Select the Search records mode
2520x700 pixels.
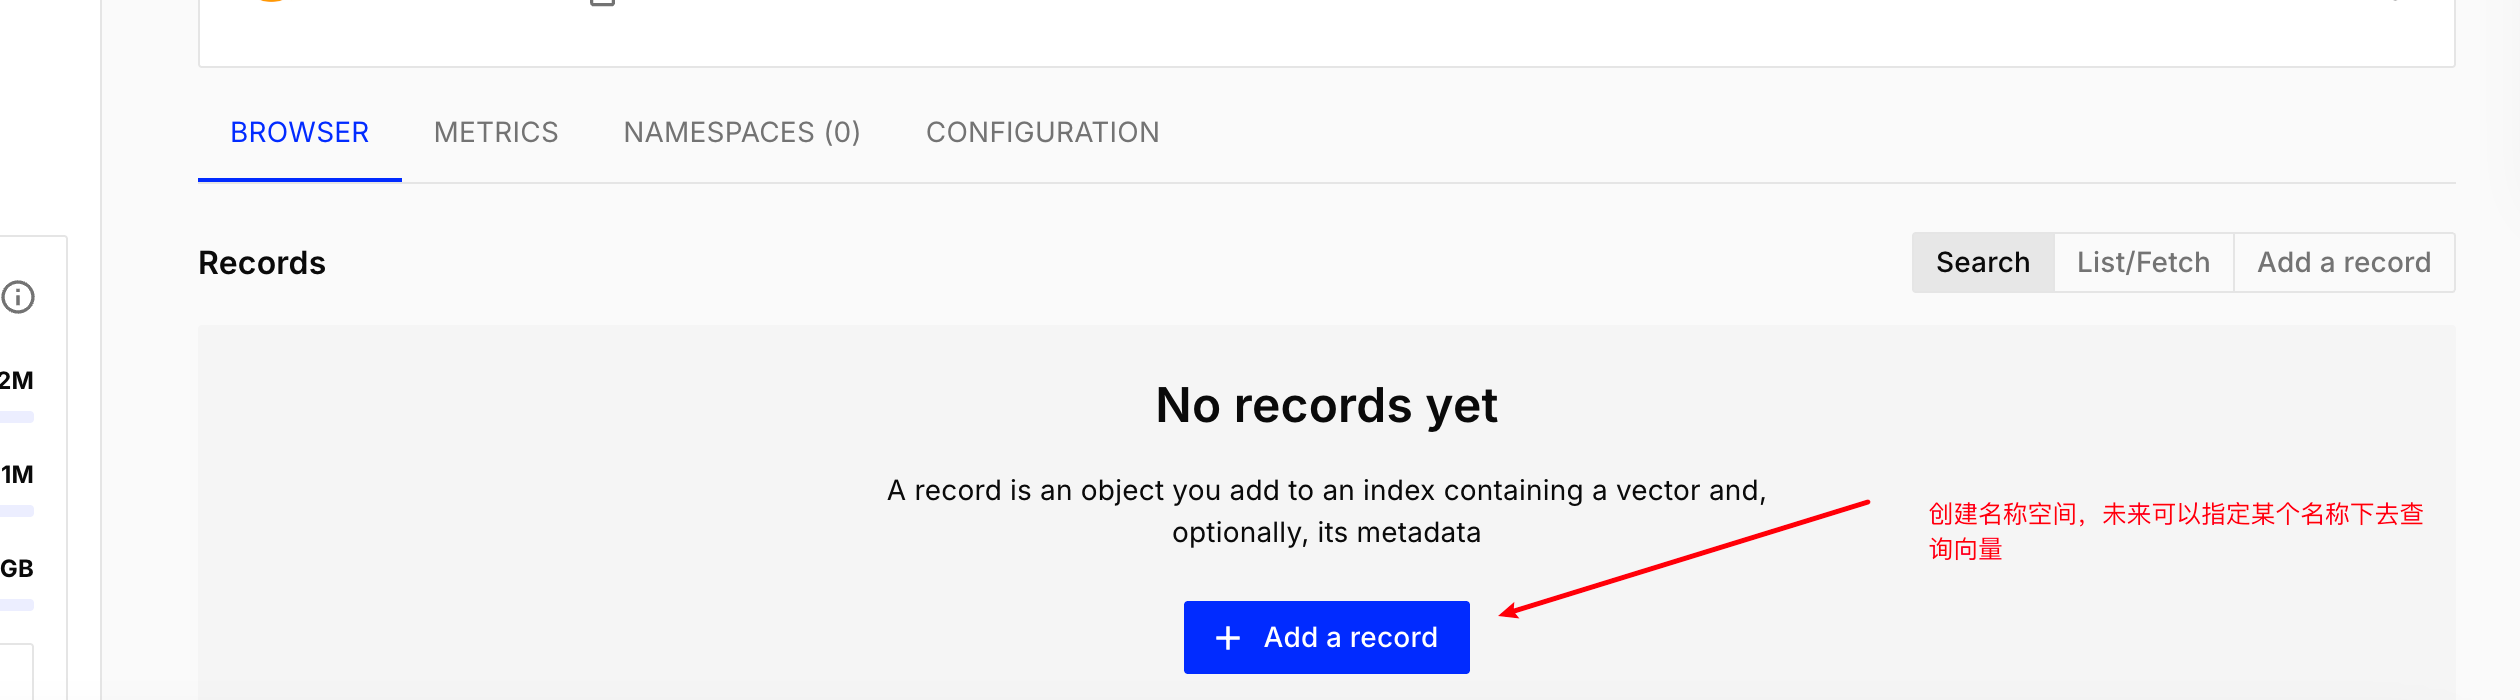(1983, 262)
